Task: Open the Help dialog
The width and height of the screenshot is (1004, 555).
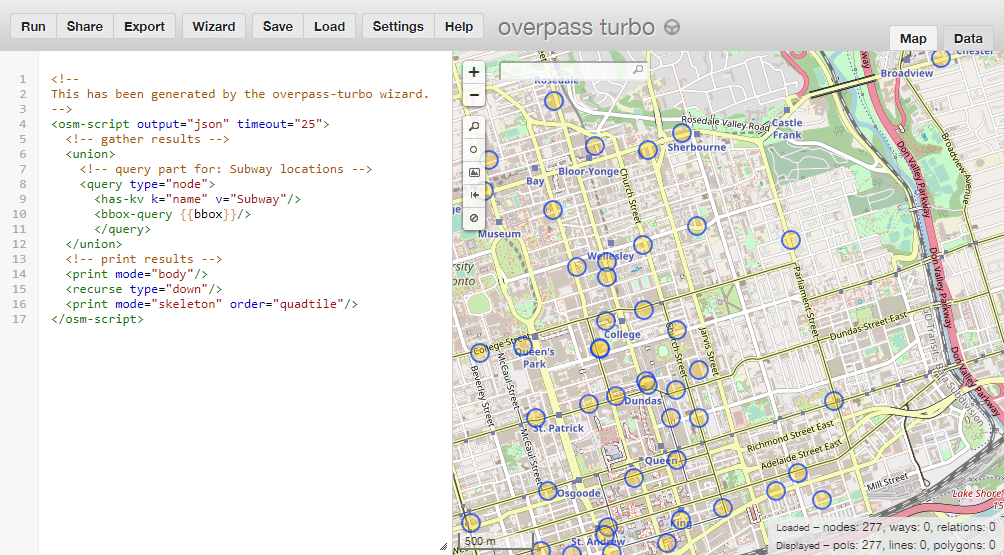Action: pos(458,26)
